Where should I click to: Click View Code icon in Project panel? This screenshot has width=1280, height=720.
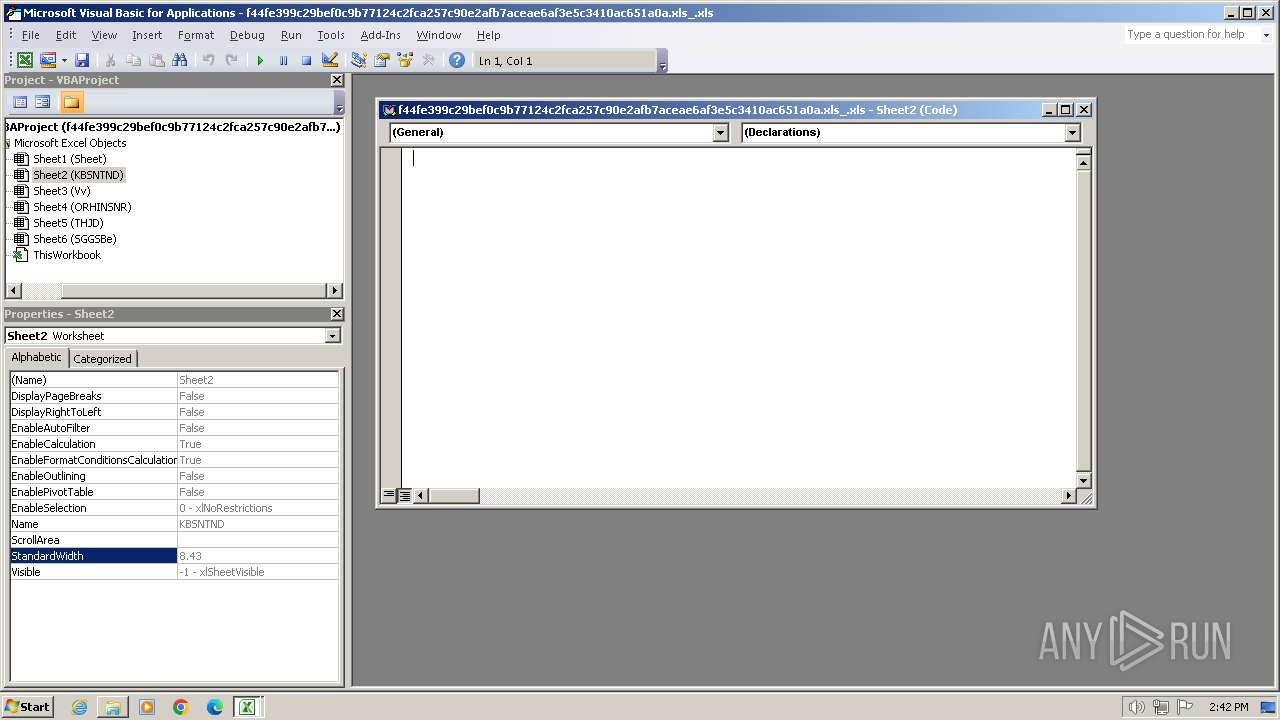pyautogui.click(x=20, y=102)
